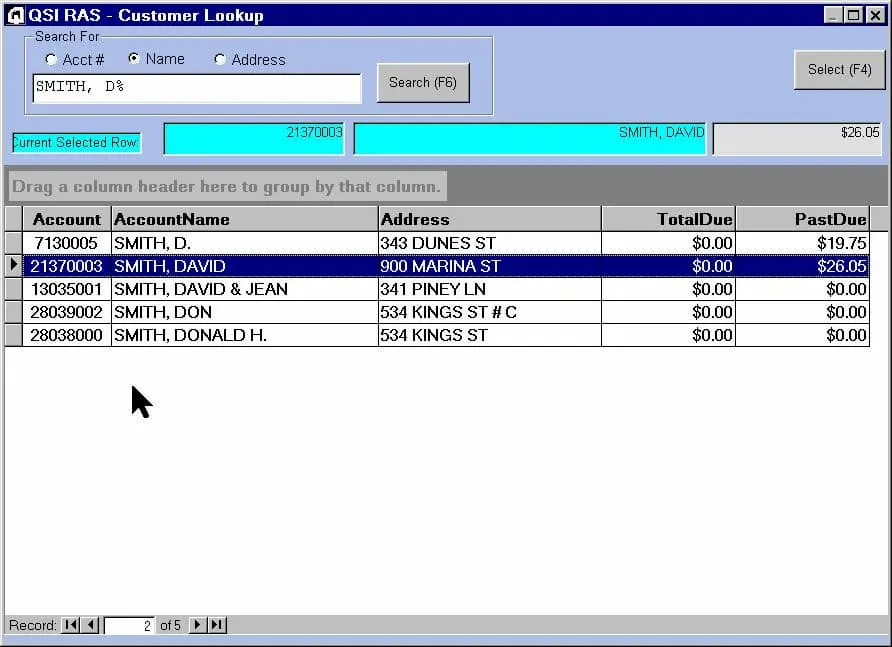Click account number 28038000
The height and width of the screenshot is (647, 892).
pyautogui.click(x=67, y=335)
